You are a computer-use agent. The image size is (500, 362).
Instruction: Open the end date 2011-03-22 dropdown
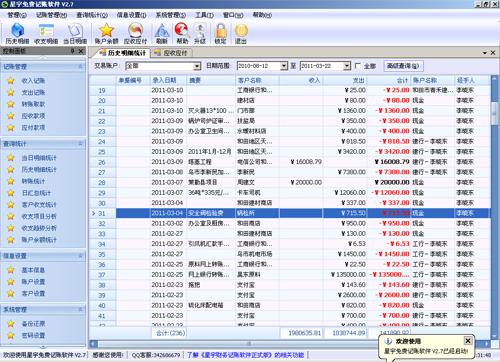coord(347,66)
